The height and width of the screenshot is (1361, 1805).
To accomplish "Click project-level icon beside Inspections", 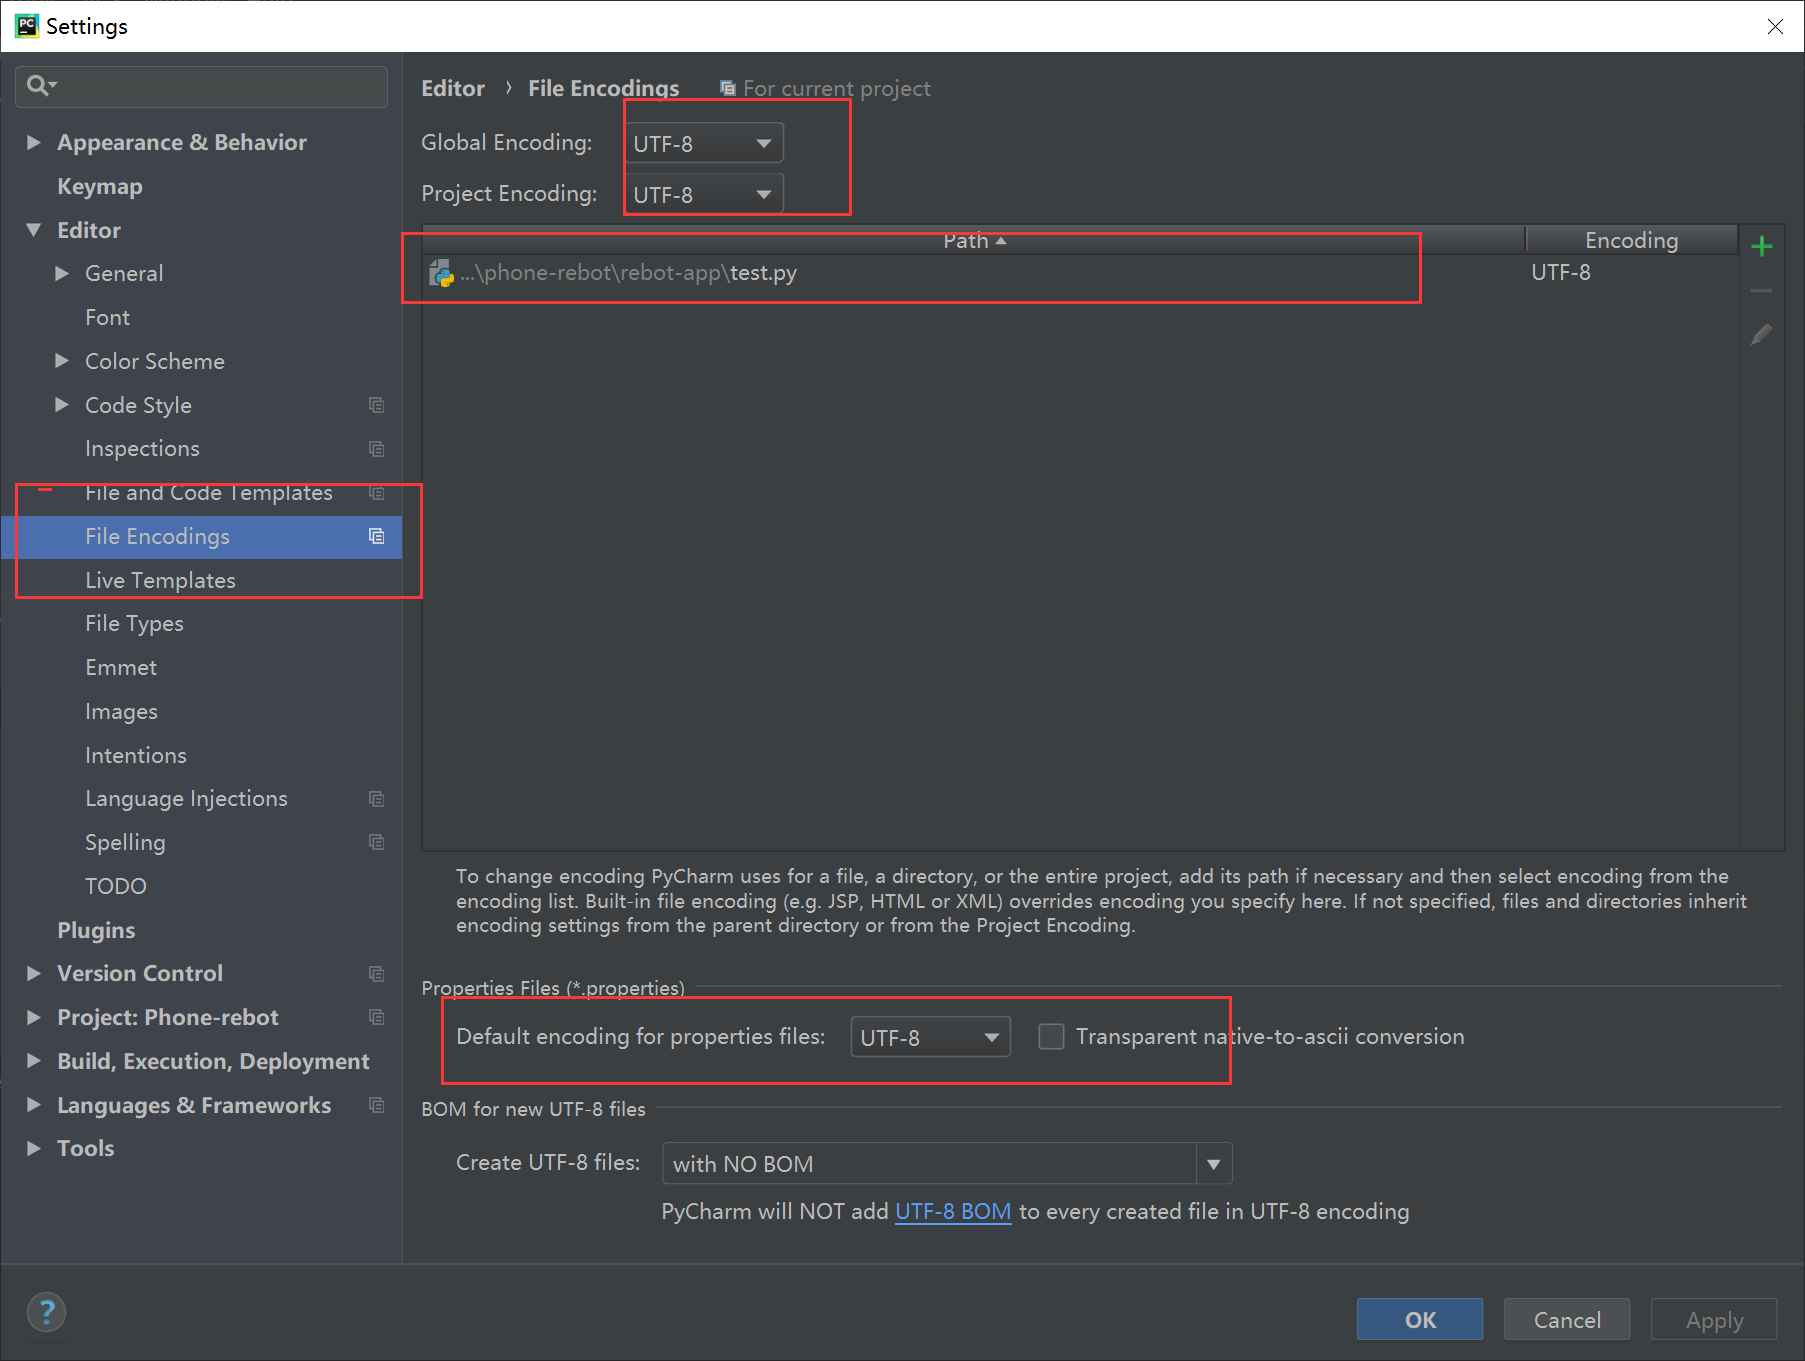I will 377,449.
